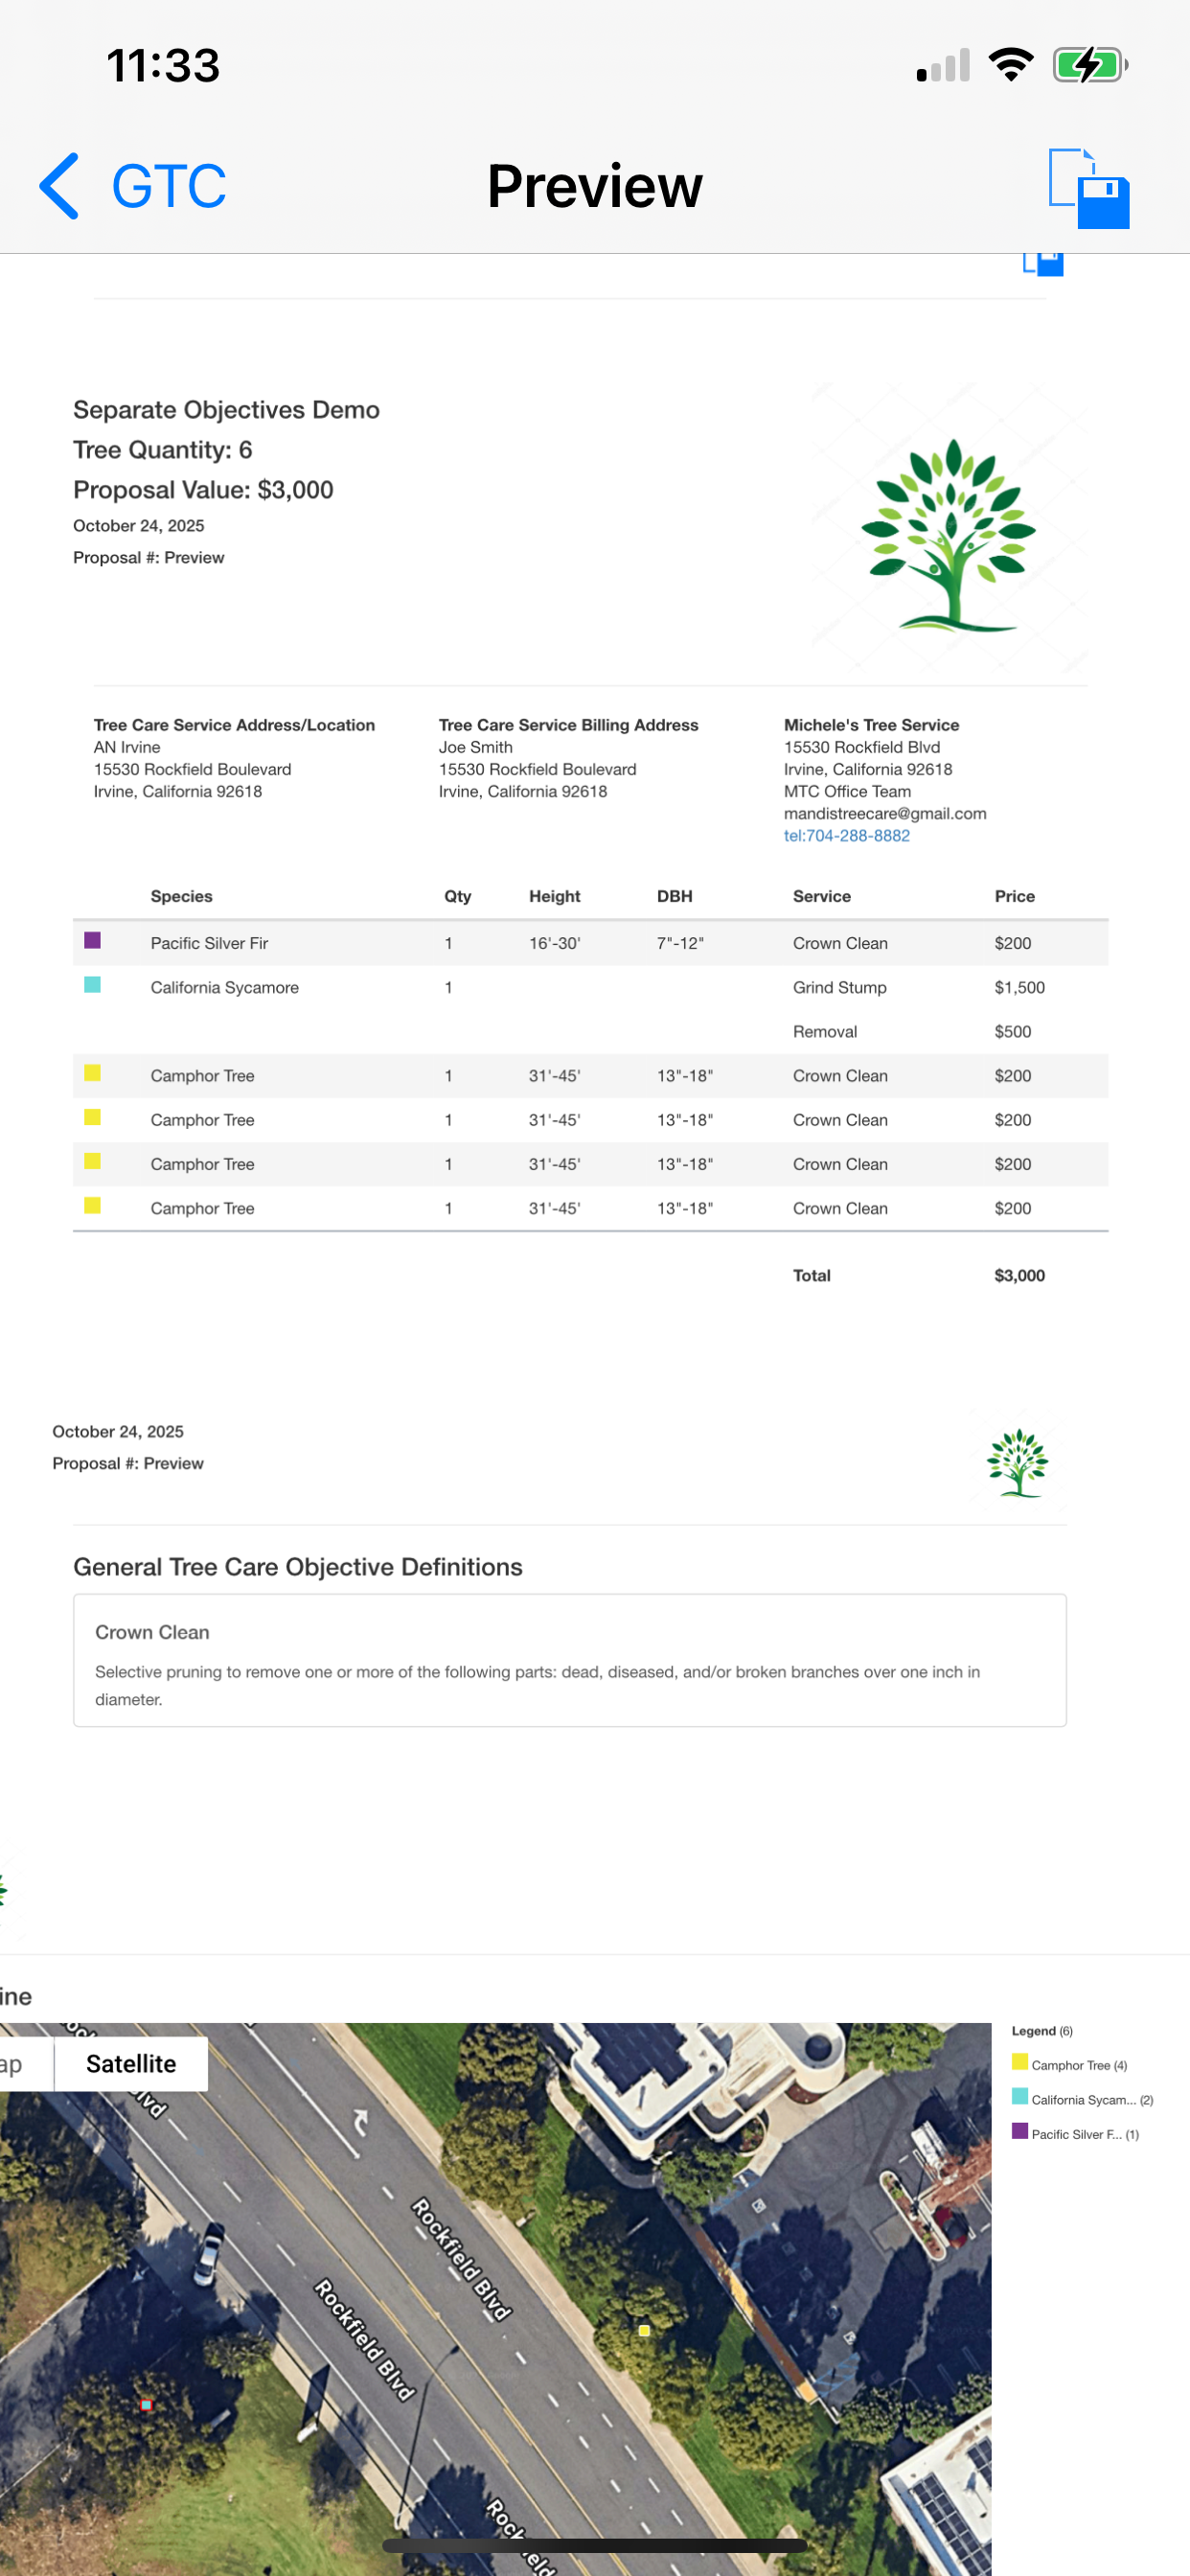
Task: Tap the Price column header
Action: (1014, 896)
